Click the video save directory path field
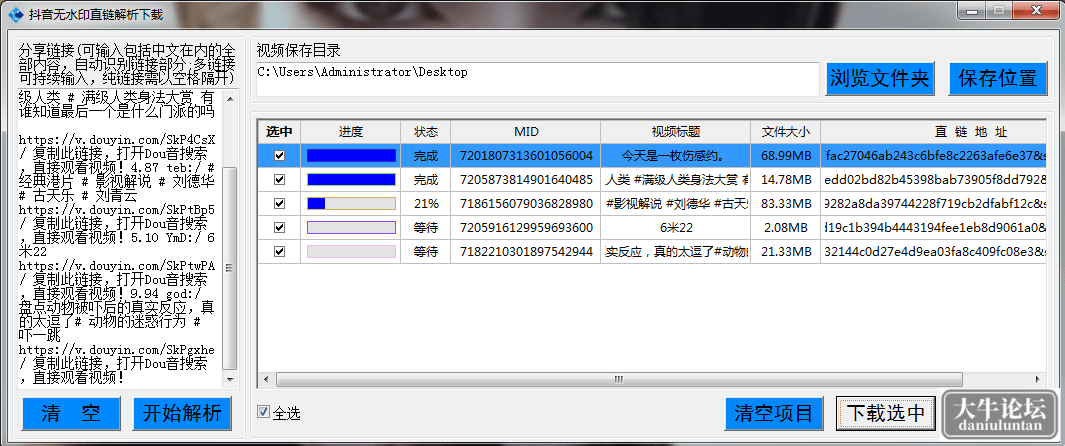 (538, 79)
